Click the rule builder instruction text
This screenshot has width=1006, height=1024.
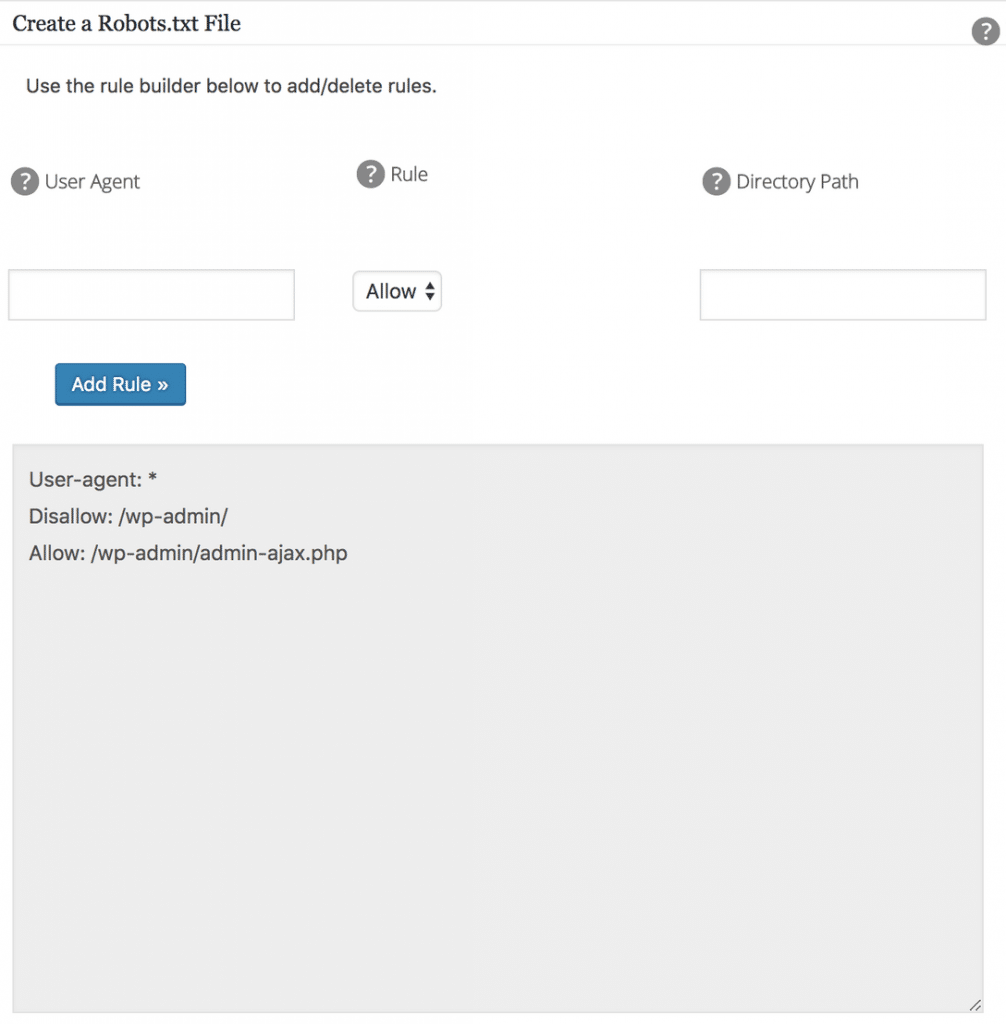[231, 86]
